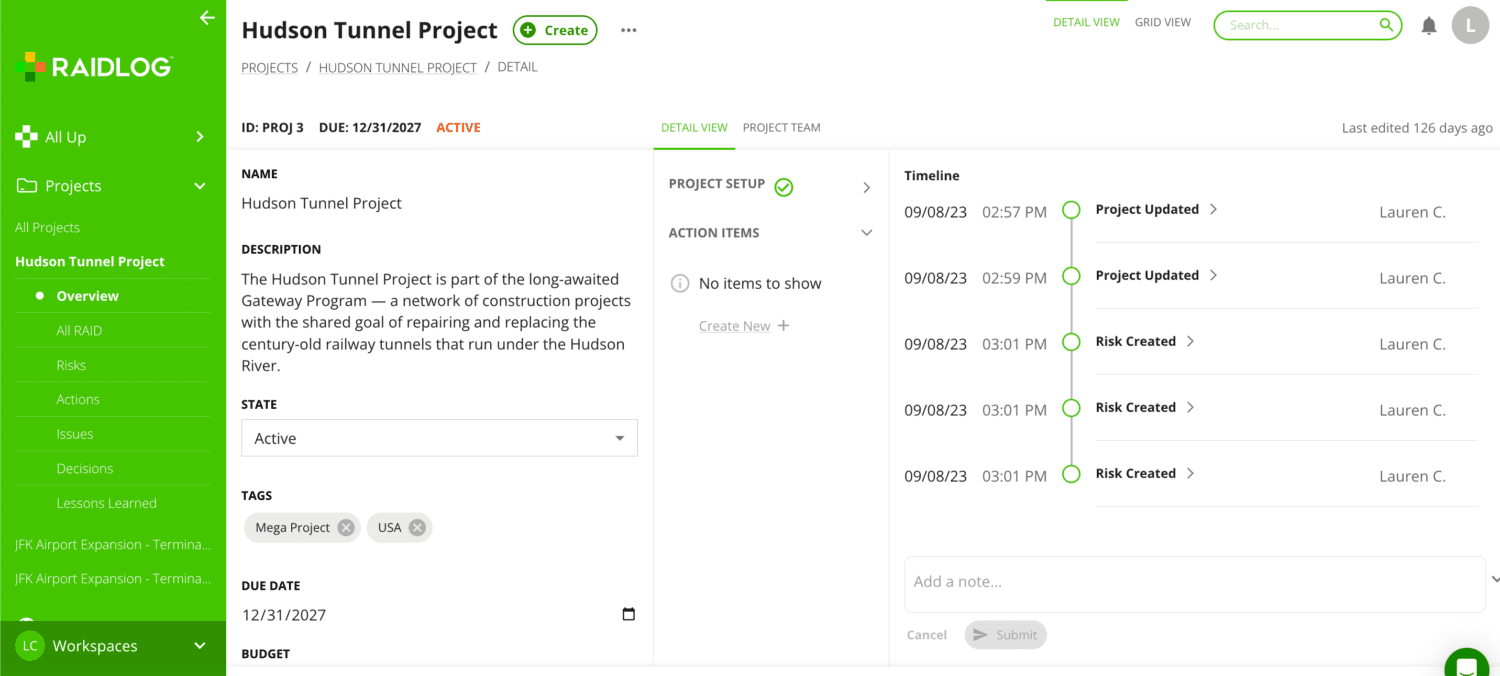1500x676 pixels.
Task: Click the 02:57 PM timeline marker circle
Action: 1071,210
